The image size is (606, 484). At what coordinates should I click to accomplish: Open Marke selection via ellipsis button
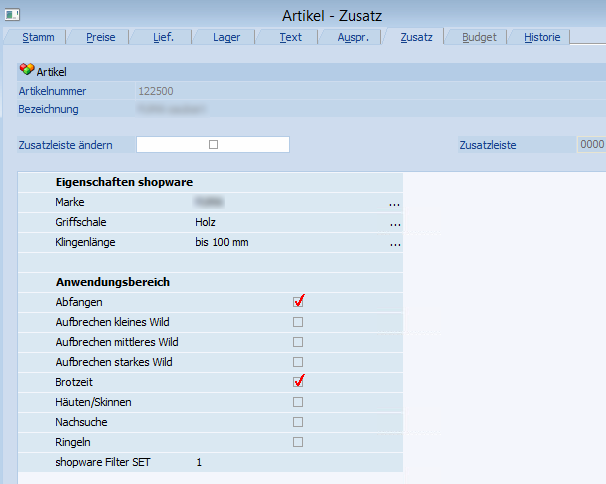click(x=395, y=203)
